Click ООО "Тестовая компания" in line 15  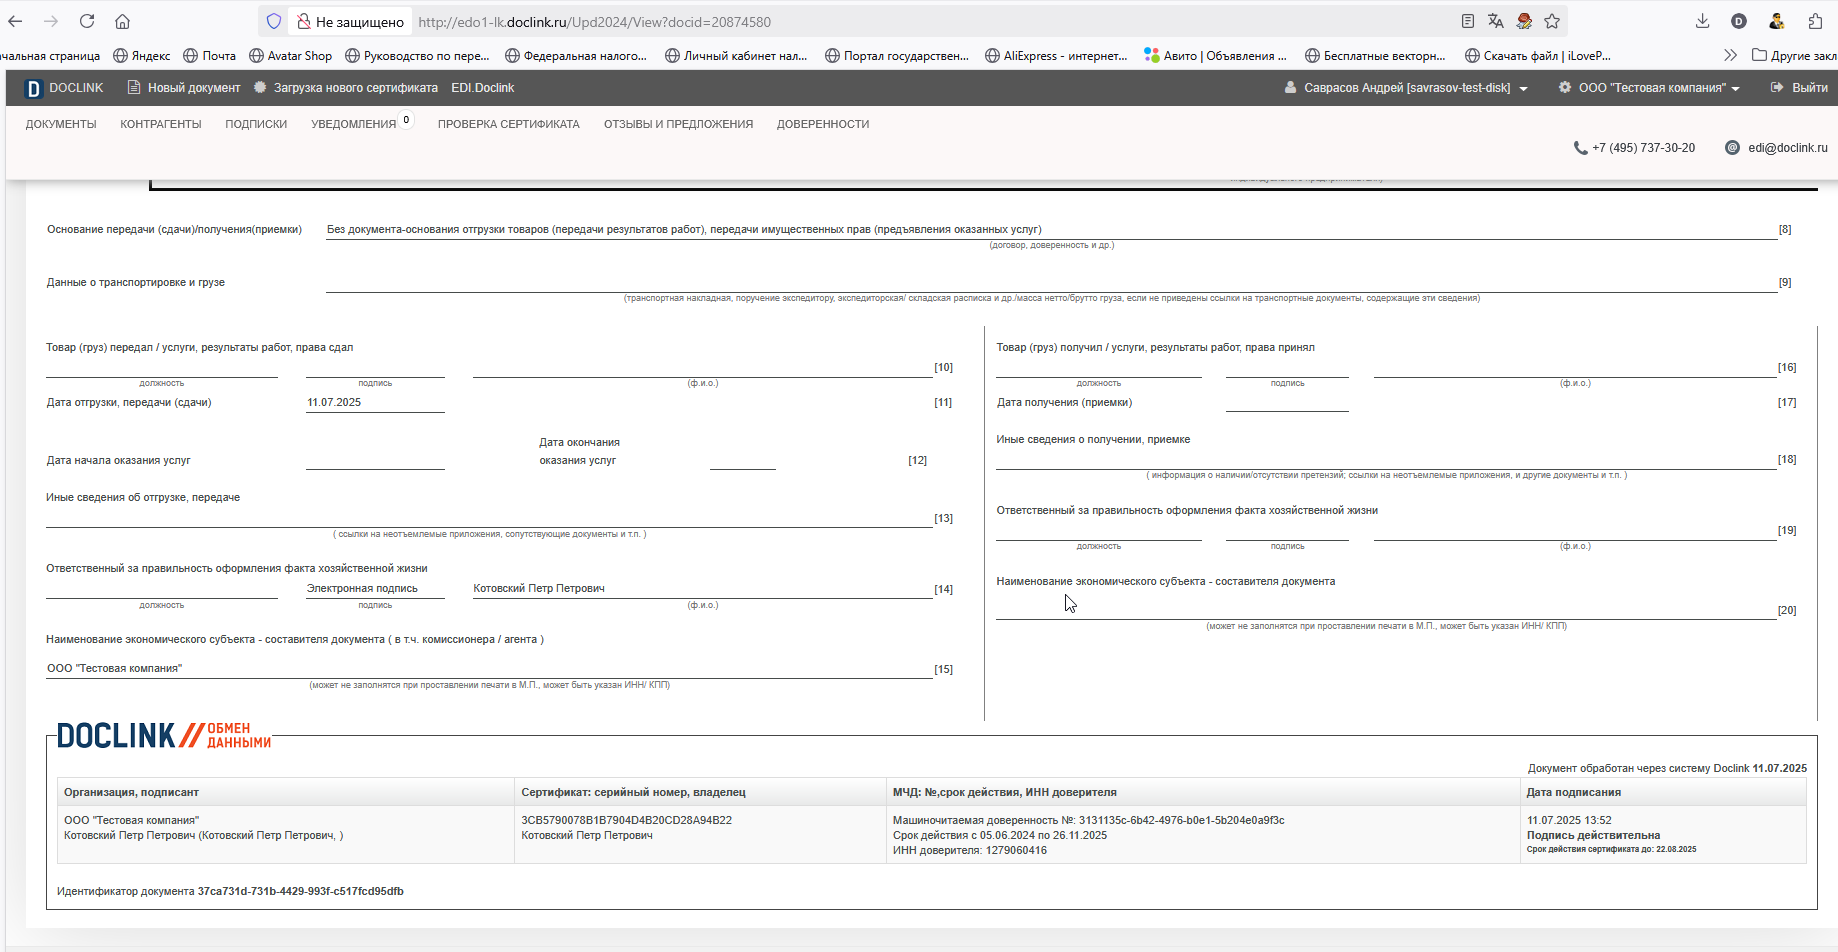click(115, 668)
